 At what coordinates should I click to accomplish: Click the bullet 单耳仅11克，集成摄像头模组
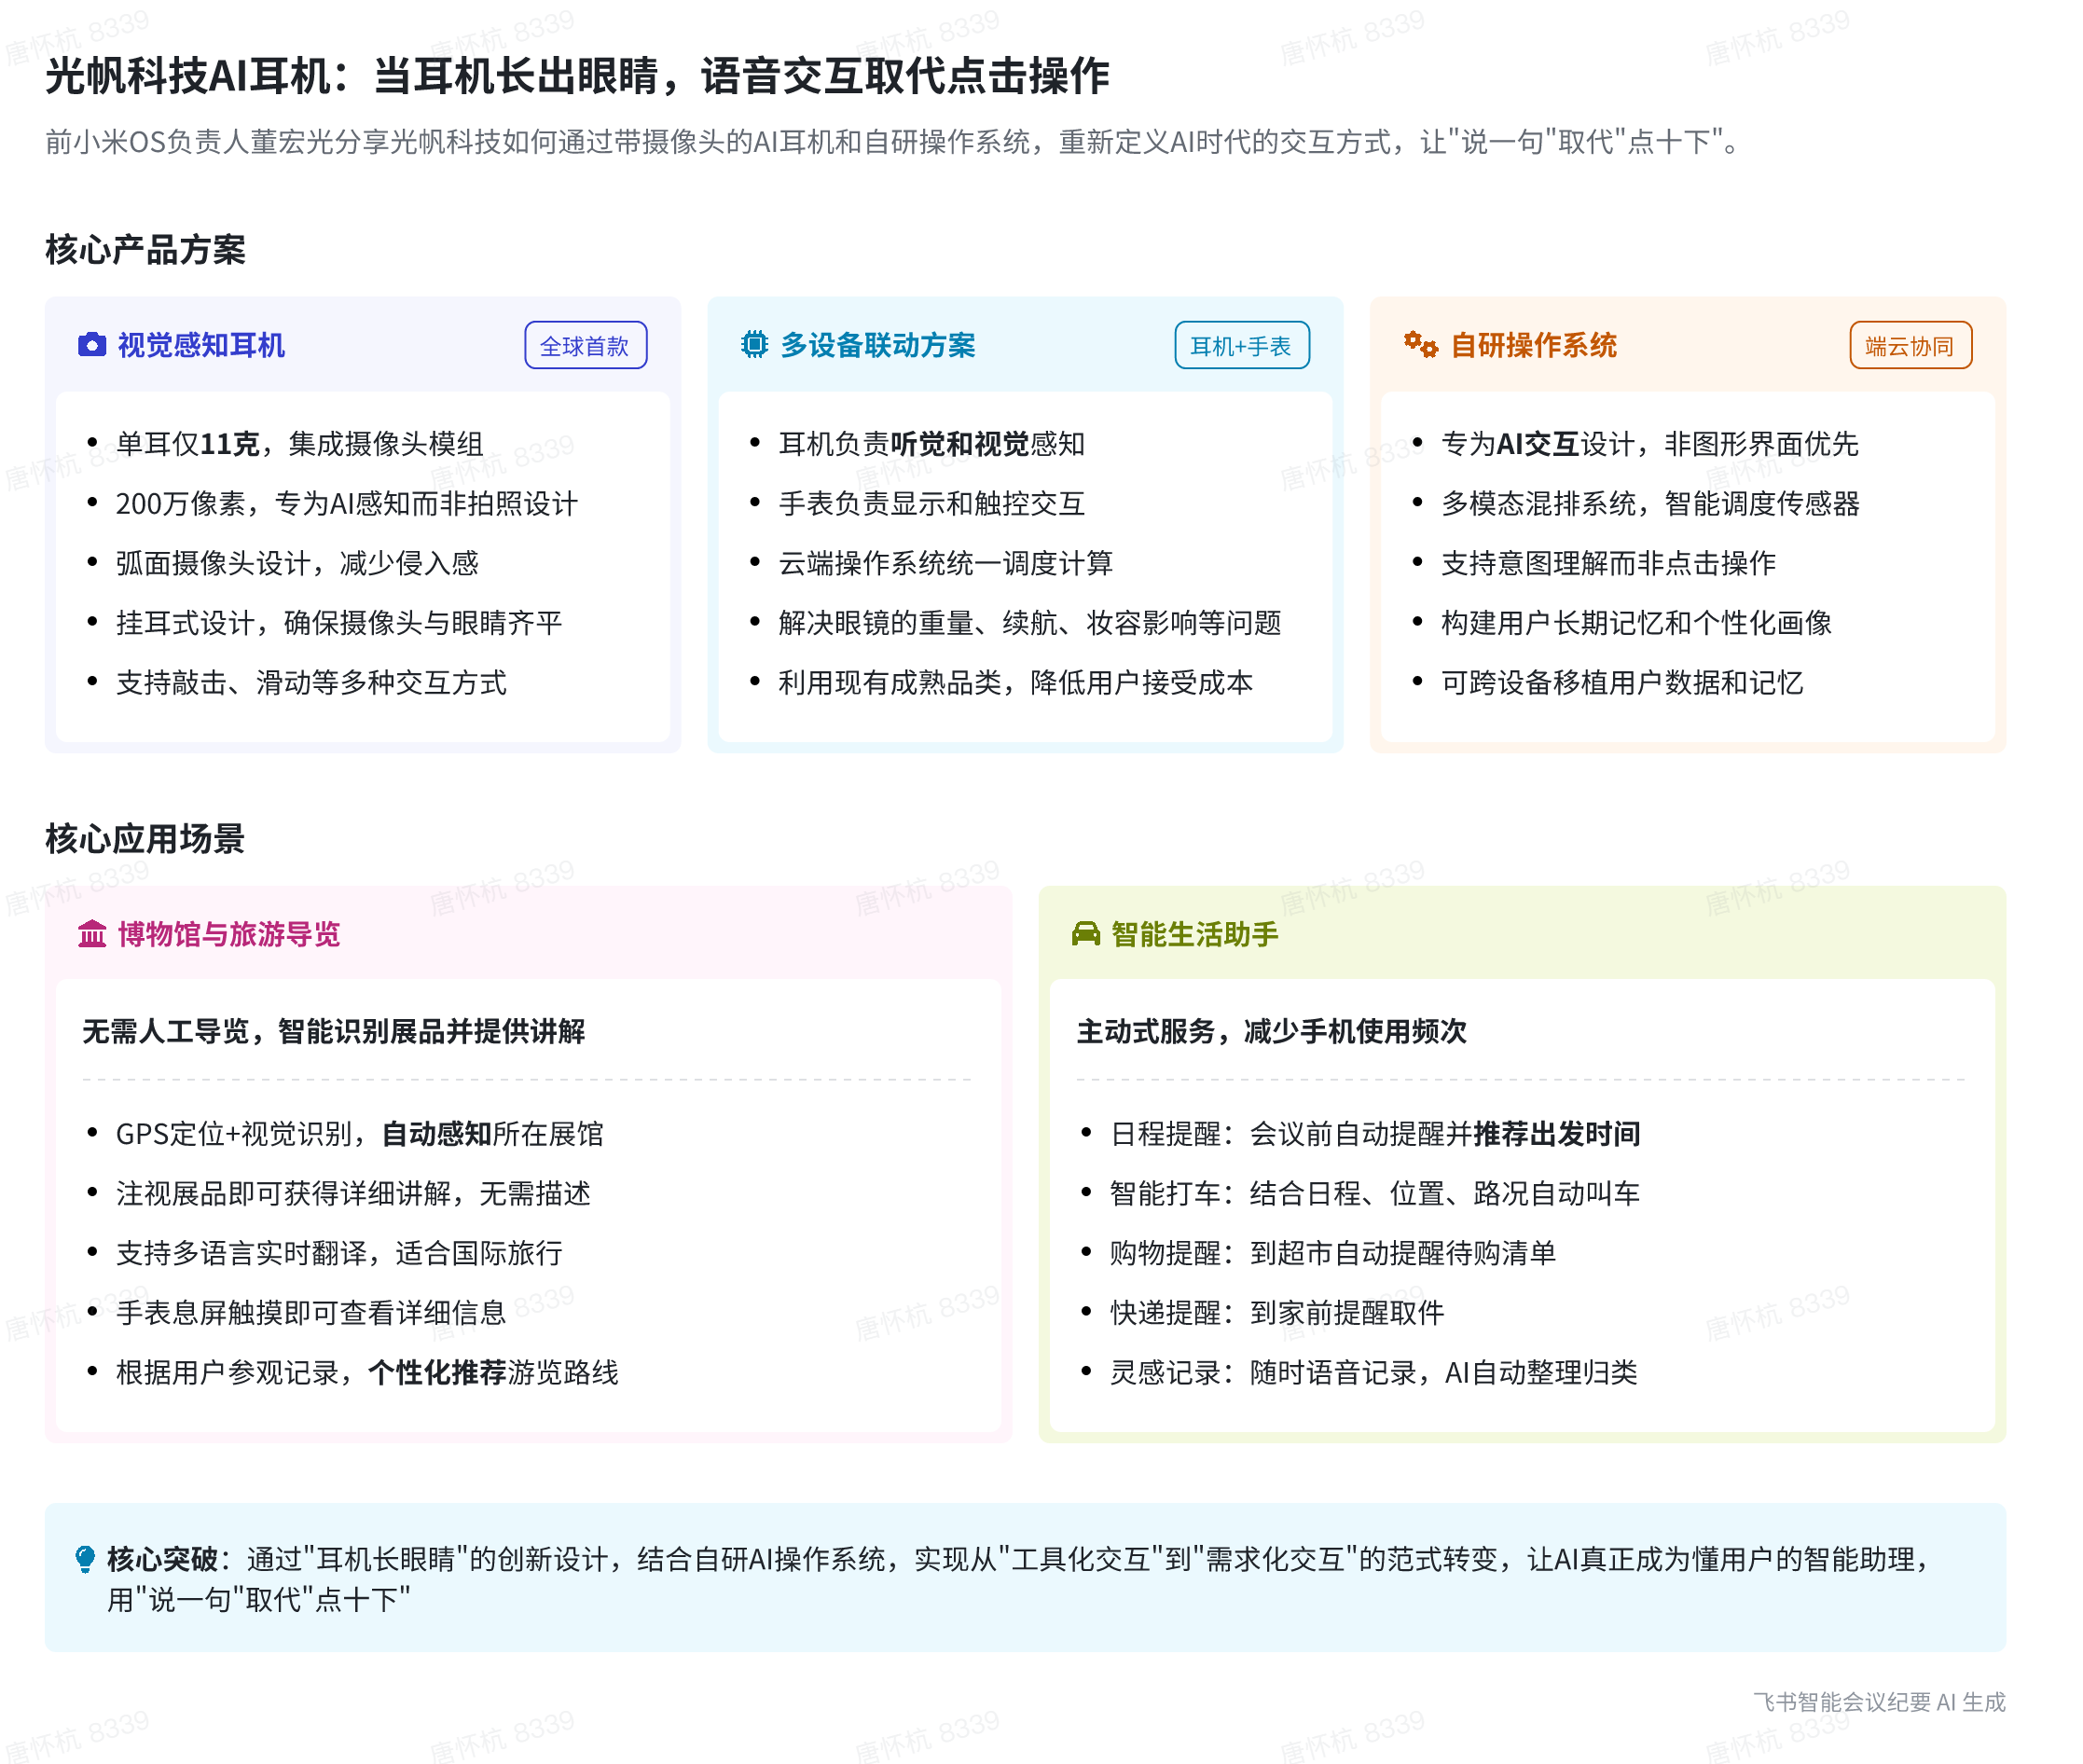(299, 443)
